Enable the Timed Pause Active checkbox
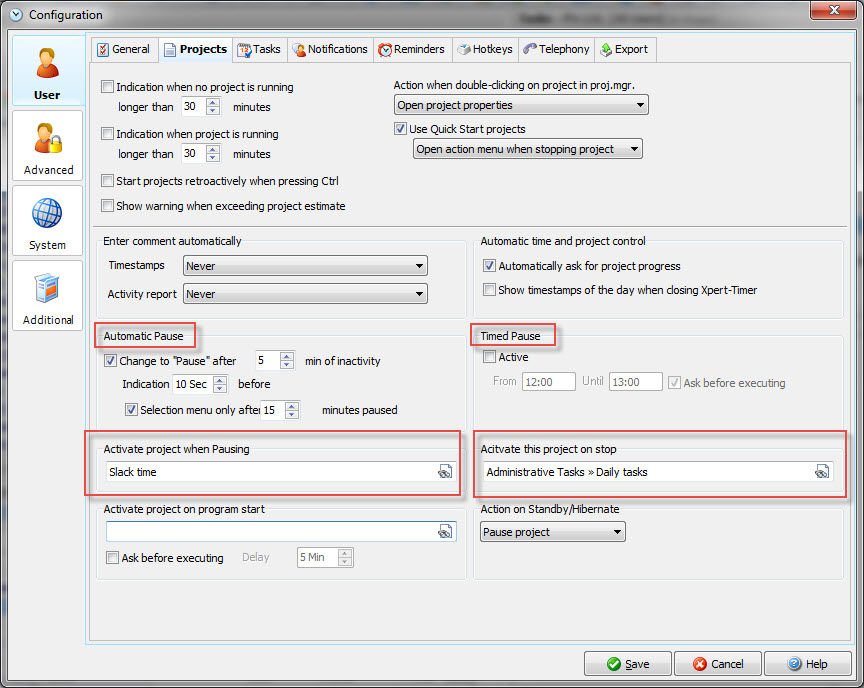864x688 pixels. tap(489, 357)
